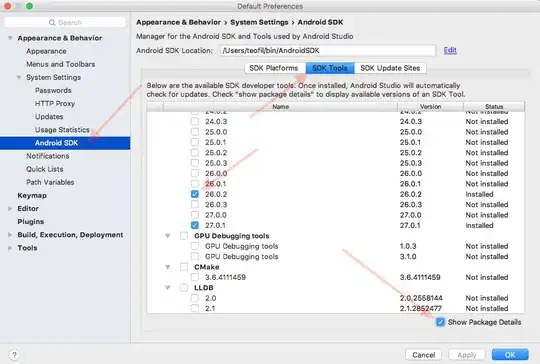The image size is (540, 364).
Task: Click the Cancel button
Action: tap(424, 355)
